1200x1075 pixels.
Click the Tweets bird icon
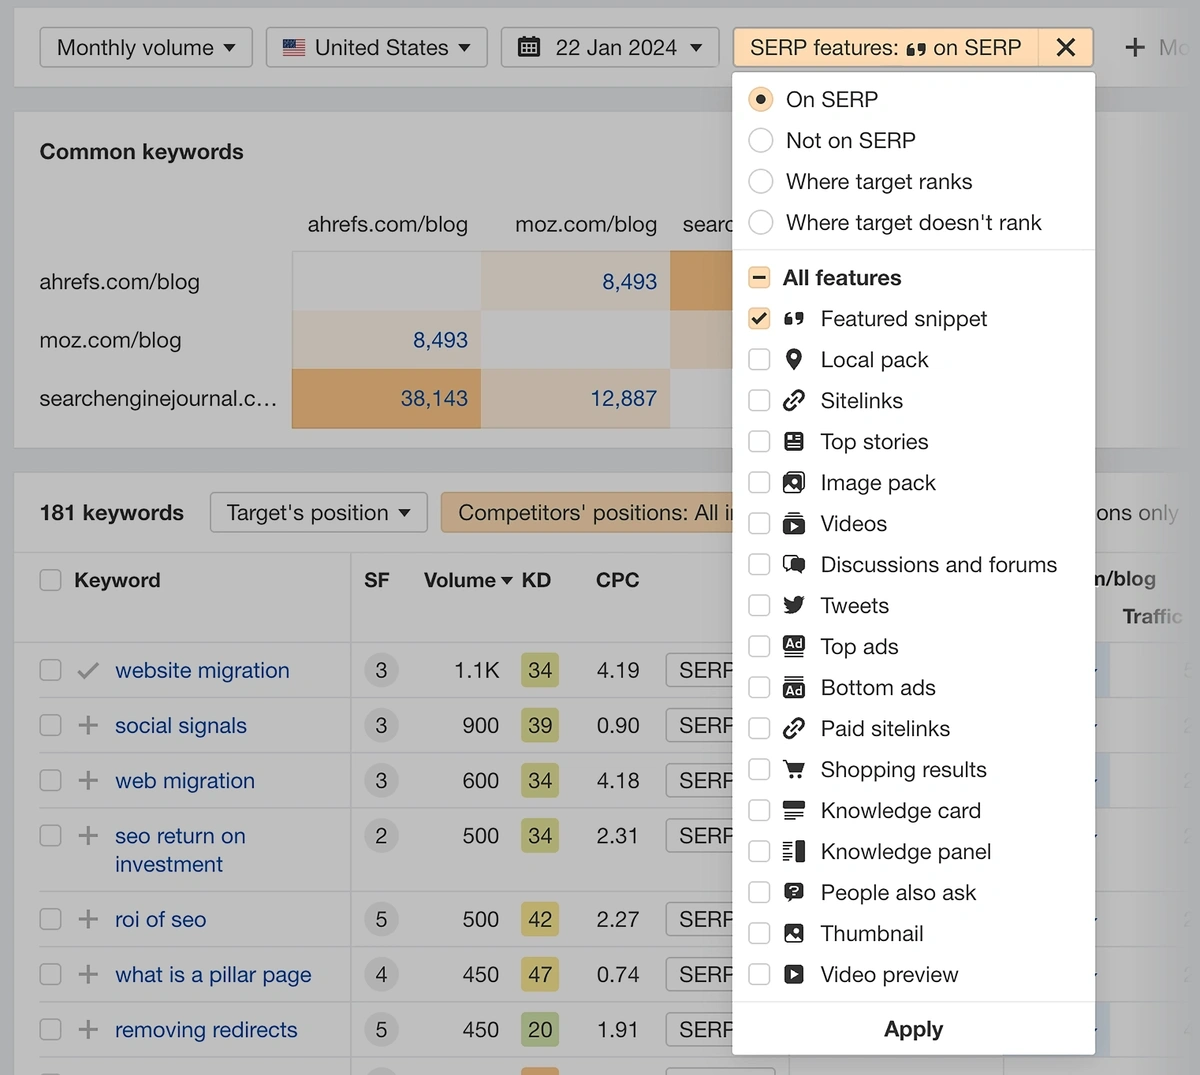tap(794, 606)
